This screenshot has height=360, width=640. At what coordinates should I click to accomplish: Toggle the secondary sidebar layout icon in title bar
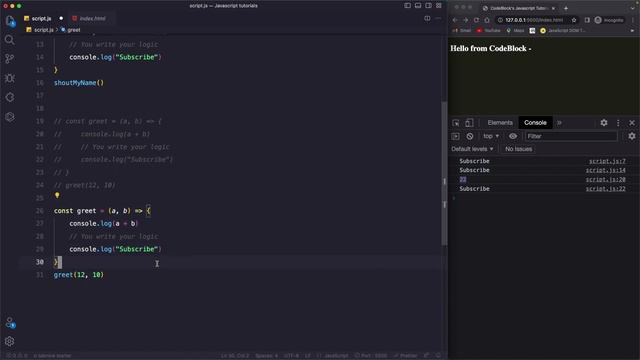(428, 6)
